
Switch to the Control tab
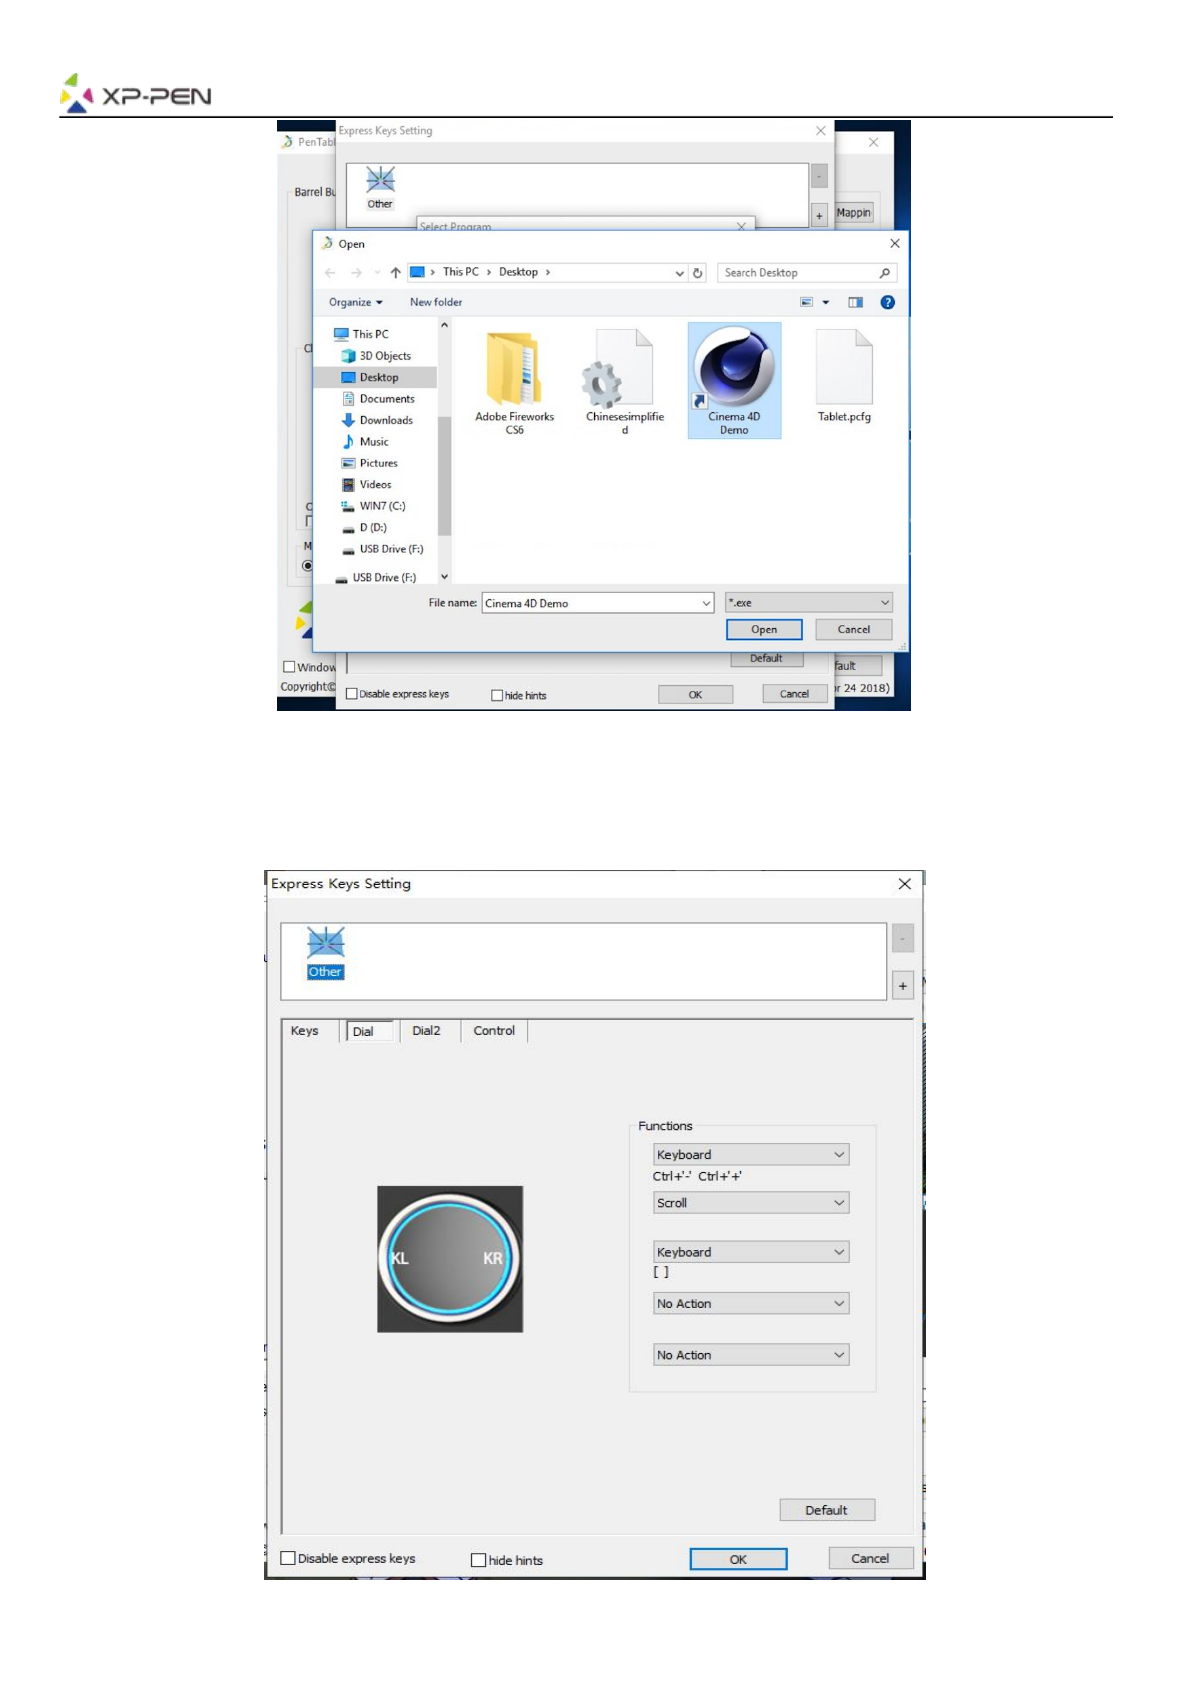tap(494, 1031)
